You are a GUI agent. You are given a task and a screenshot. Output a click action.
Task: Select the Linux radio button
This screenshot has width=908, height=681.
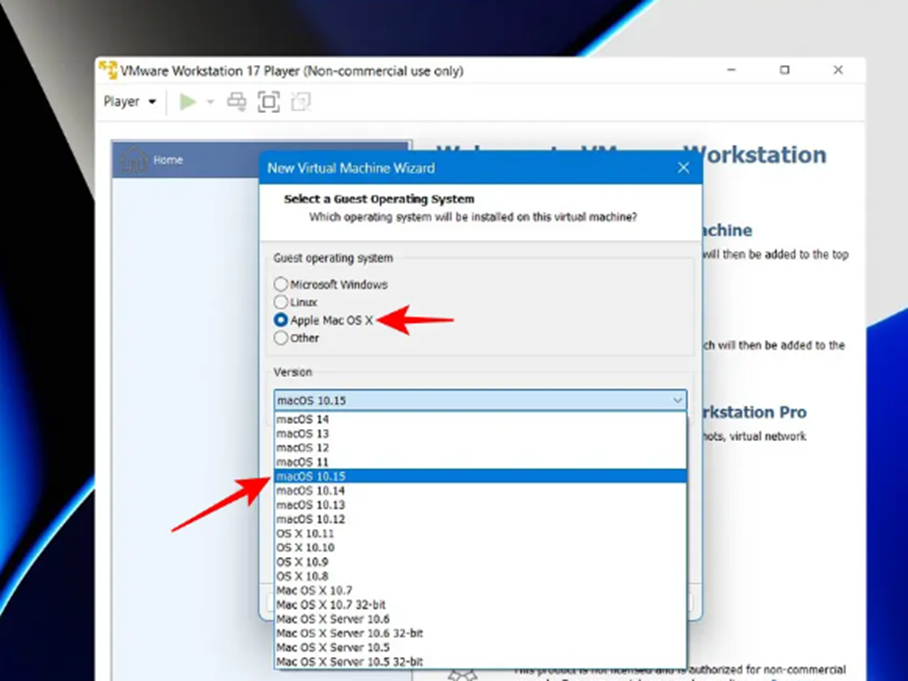281,302
